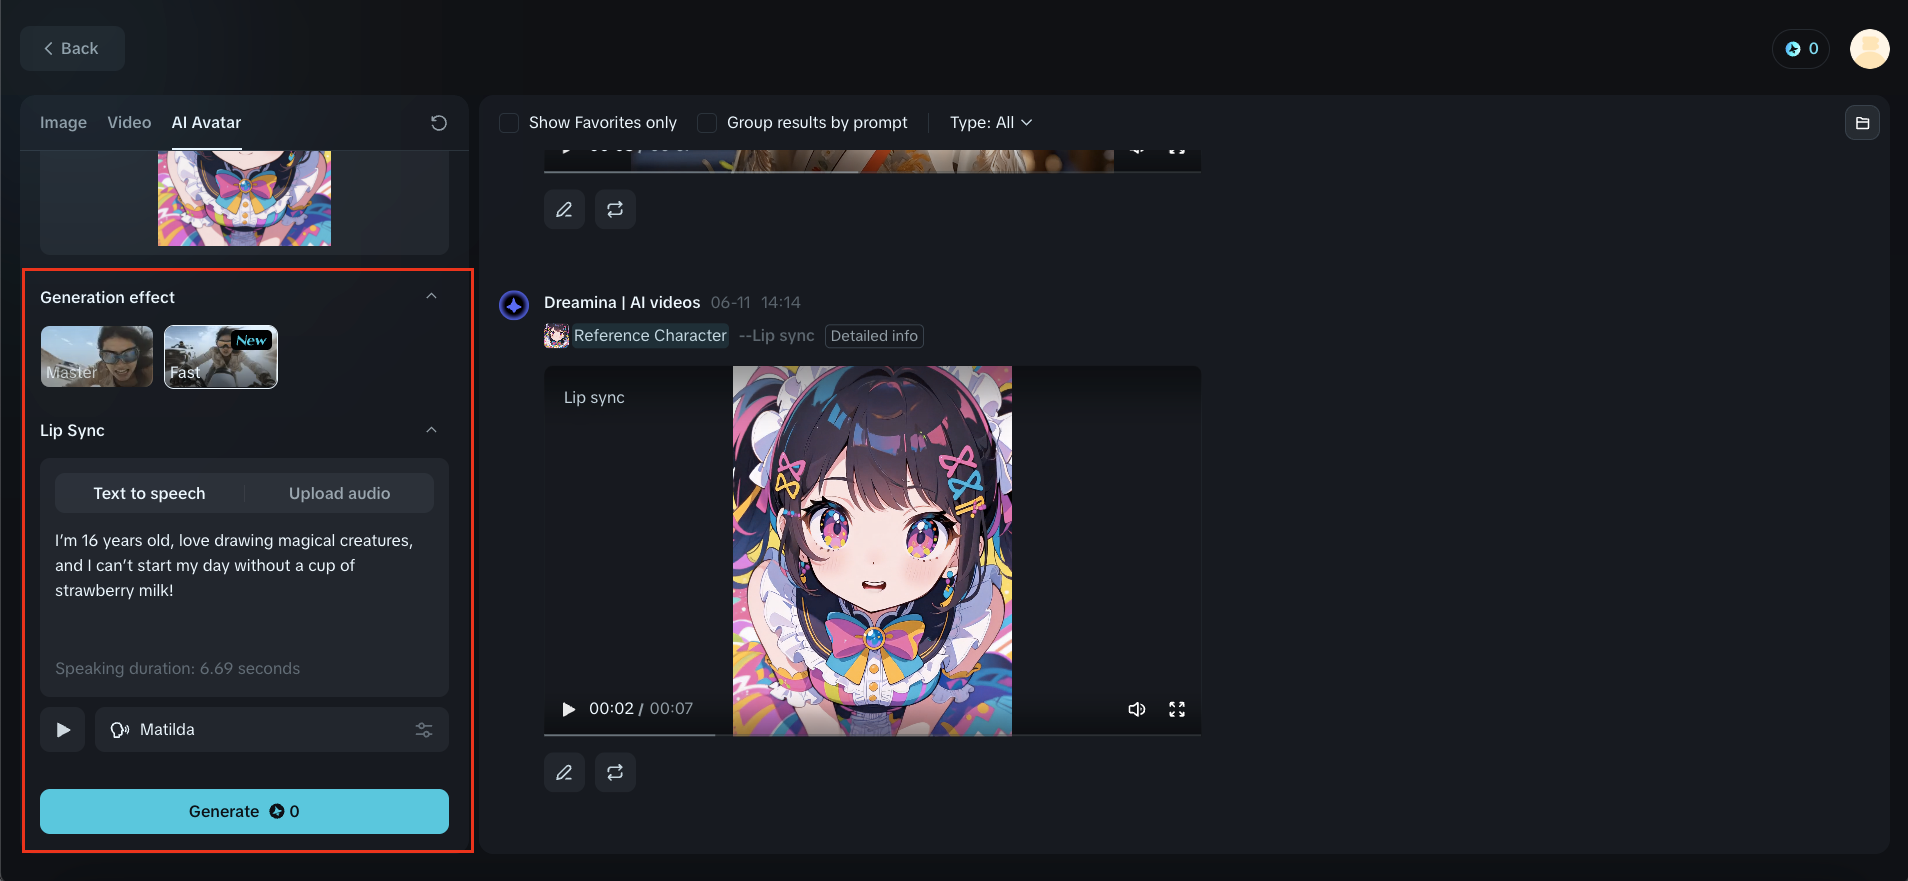
Task: Edit the lip sync video with pencil icon
Action: coord(564,772)
